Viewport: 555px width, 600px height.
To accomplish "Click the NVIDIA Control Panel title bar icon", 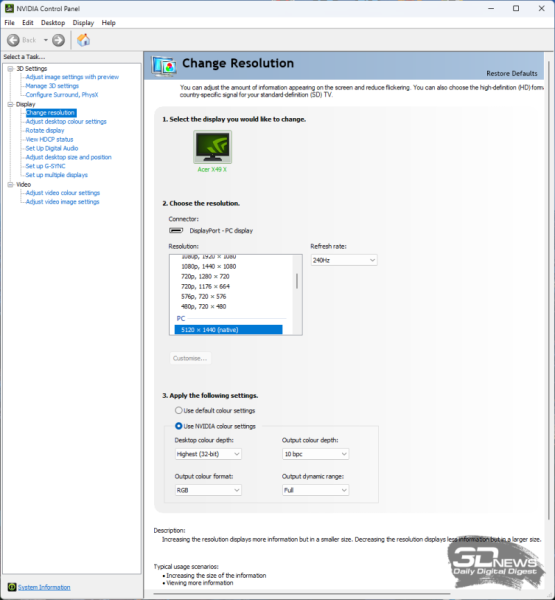I will [9, 8].
